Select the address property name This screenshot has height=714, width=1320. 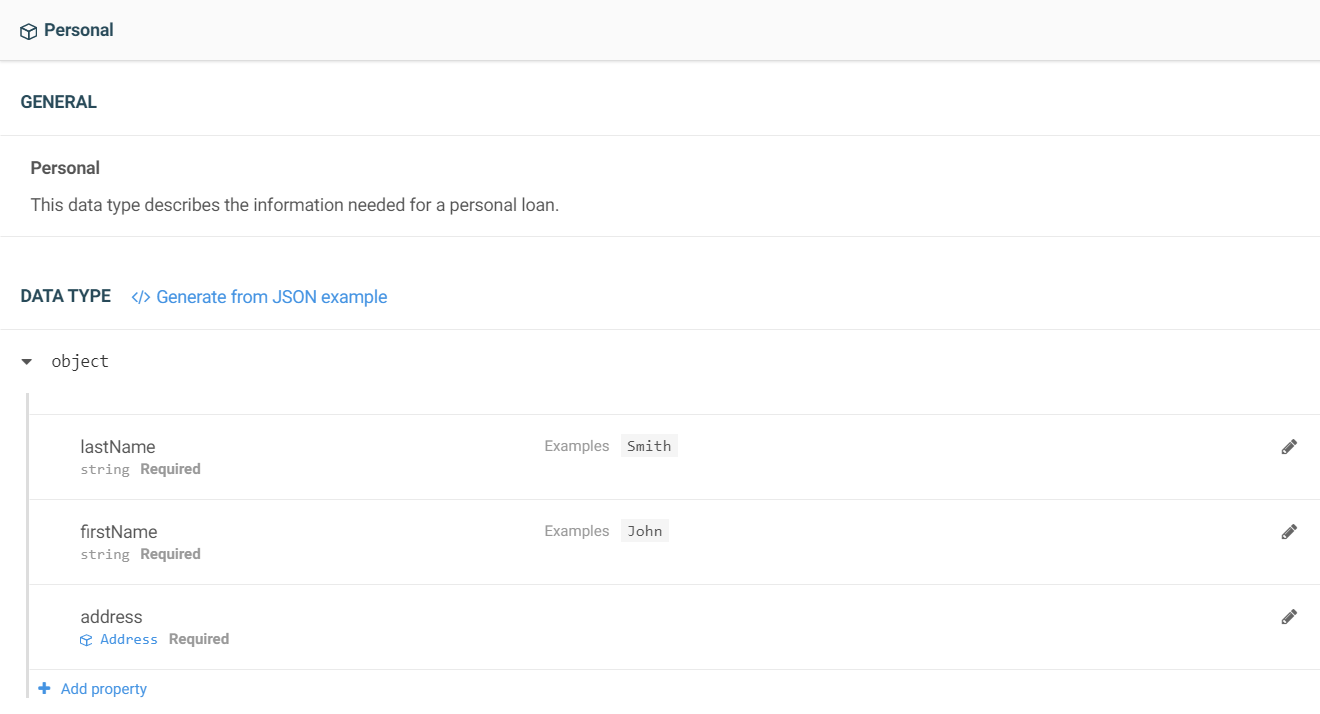coord(111,617)
